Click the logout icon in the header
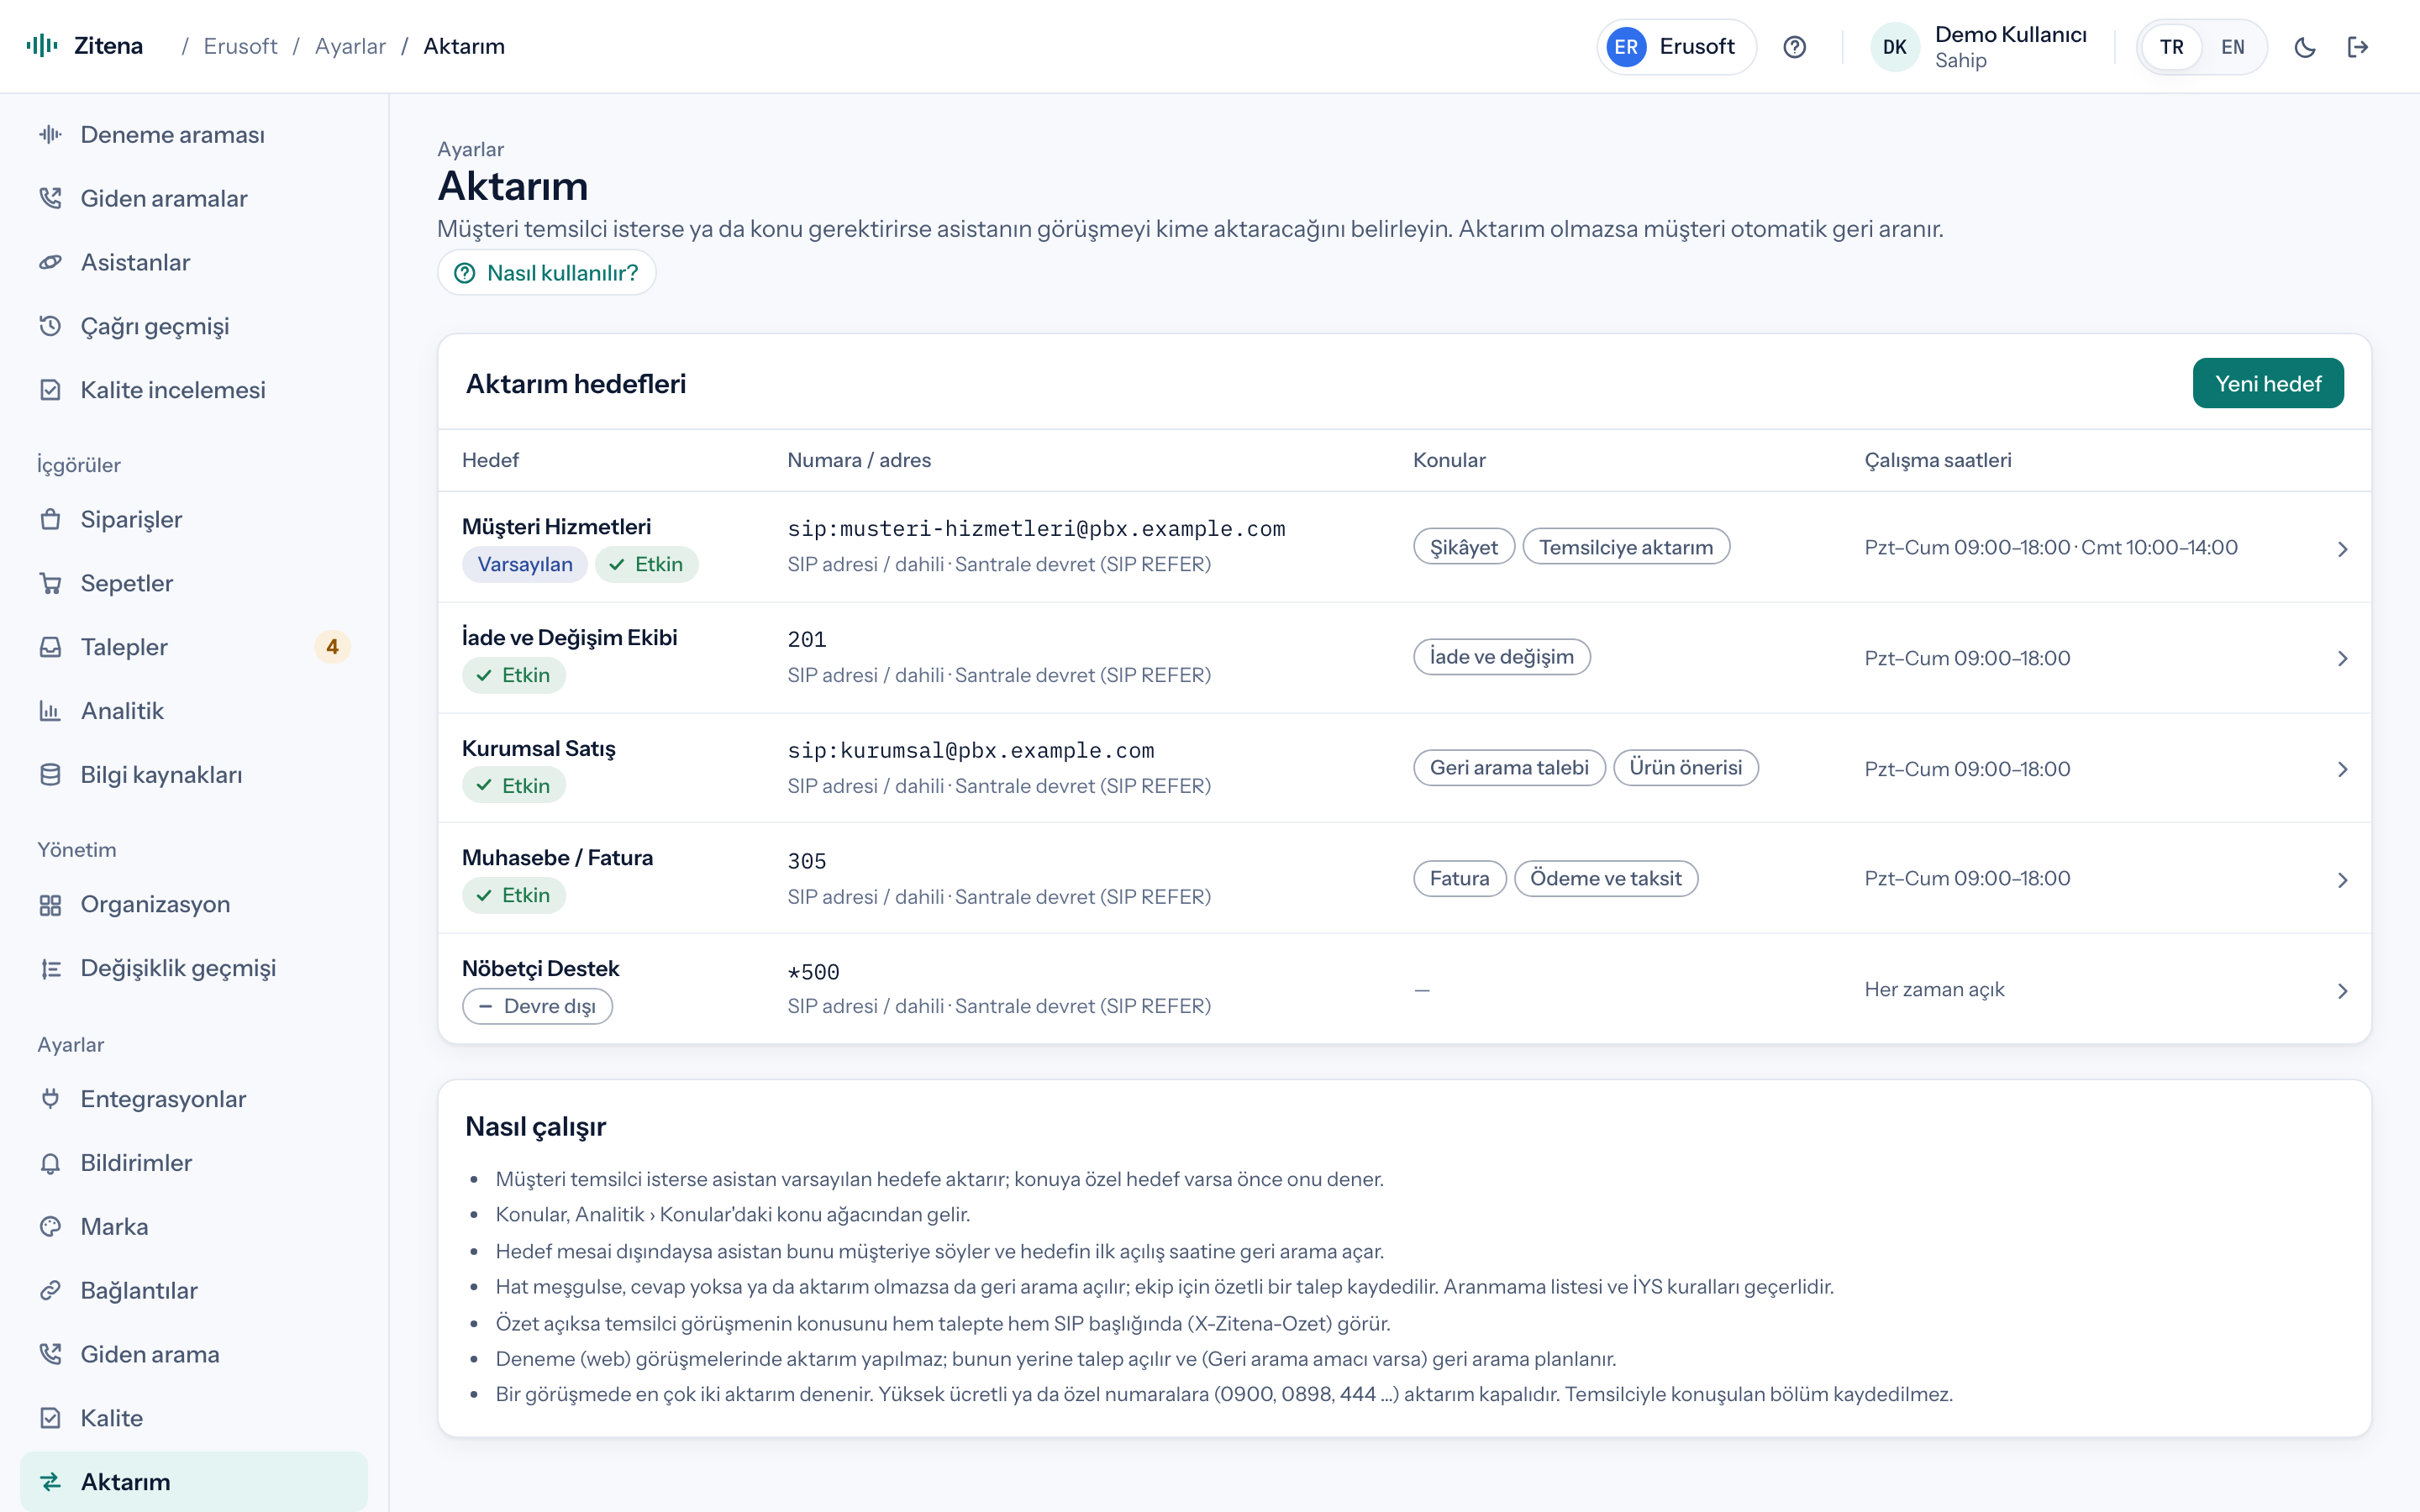This screenshot has width=2420, height=1512. pyautogui.click(x=2358, y=47)
